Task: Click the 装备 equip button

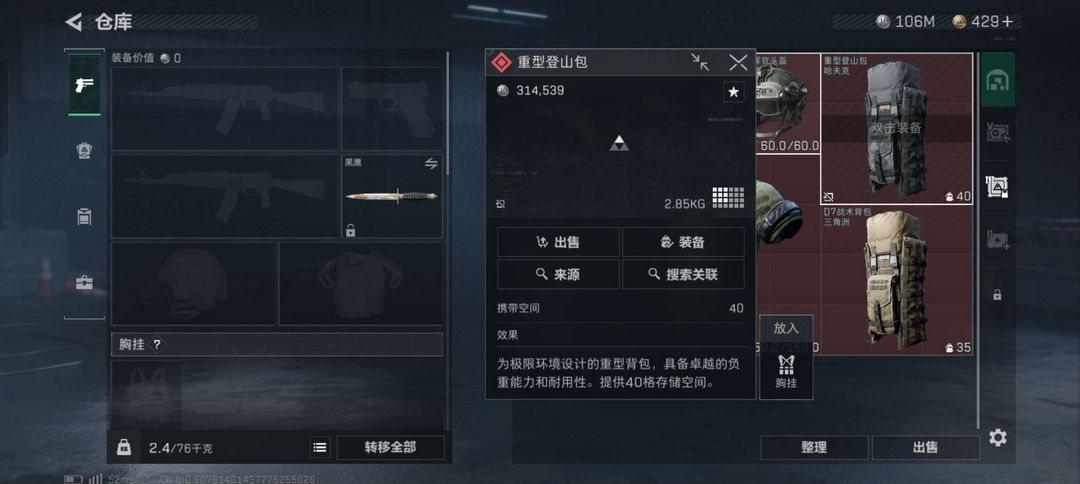Action: (683, 242)
